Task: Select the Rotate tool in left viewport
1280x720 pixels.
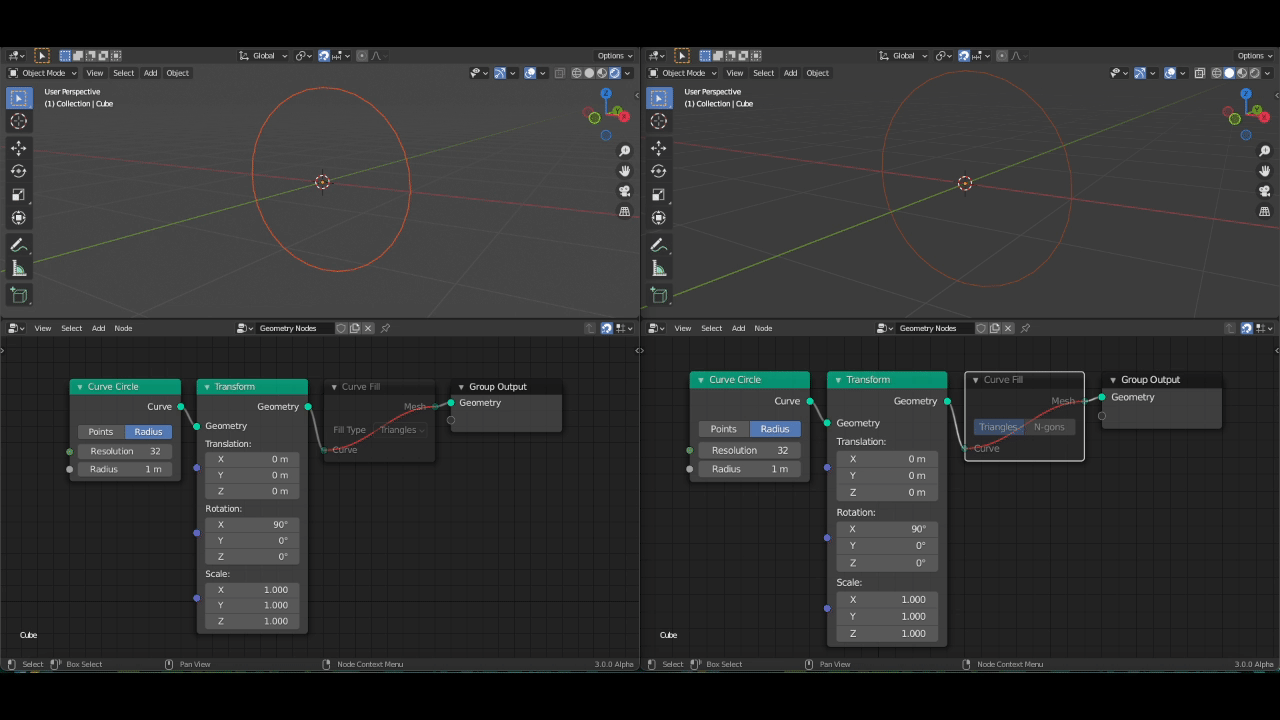Action: pos(18,171)
